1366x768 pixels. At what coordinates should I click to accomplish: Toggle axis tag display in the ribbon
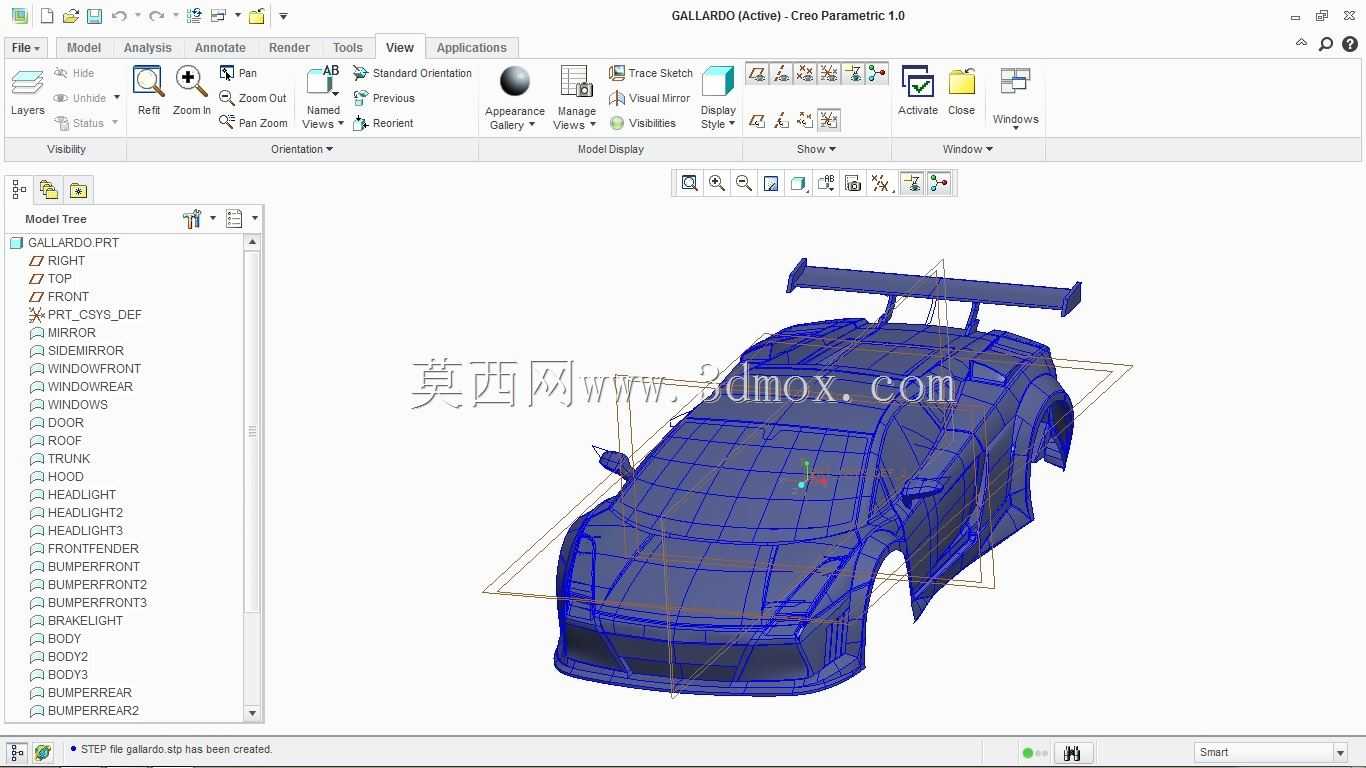[781, 121]
